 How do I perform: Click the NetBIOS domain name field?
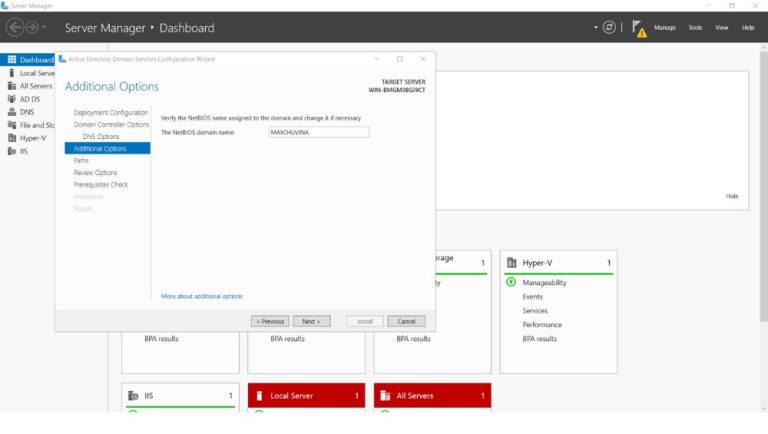pyautogui.click(x=319, y=132)
